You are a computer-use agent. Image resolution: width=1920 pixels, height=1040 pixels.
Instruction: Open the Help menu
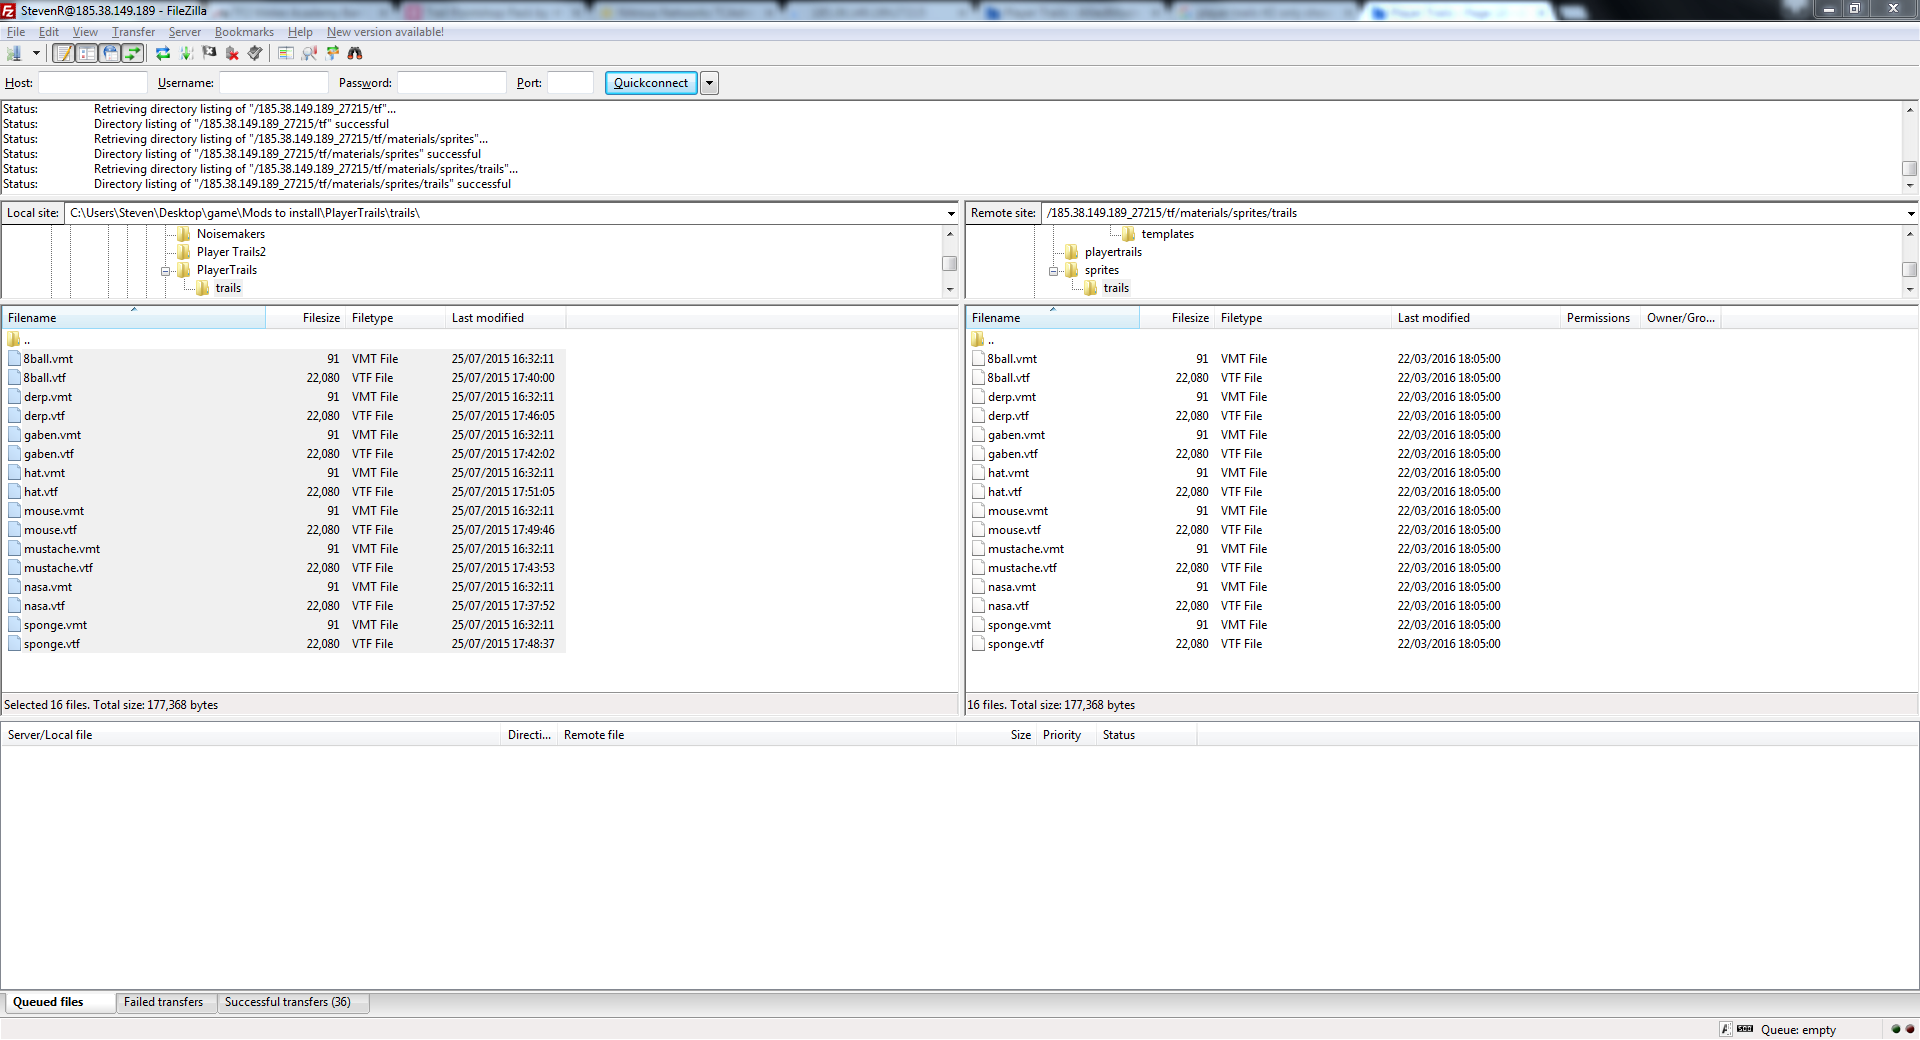click(x=300, y=32)
